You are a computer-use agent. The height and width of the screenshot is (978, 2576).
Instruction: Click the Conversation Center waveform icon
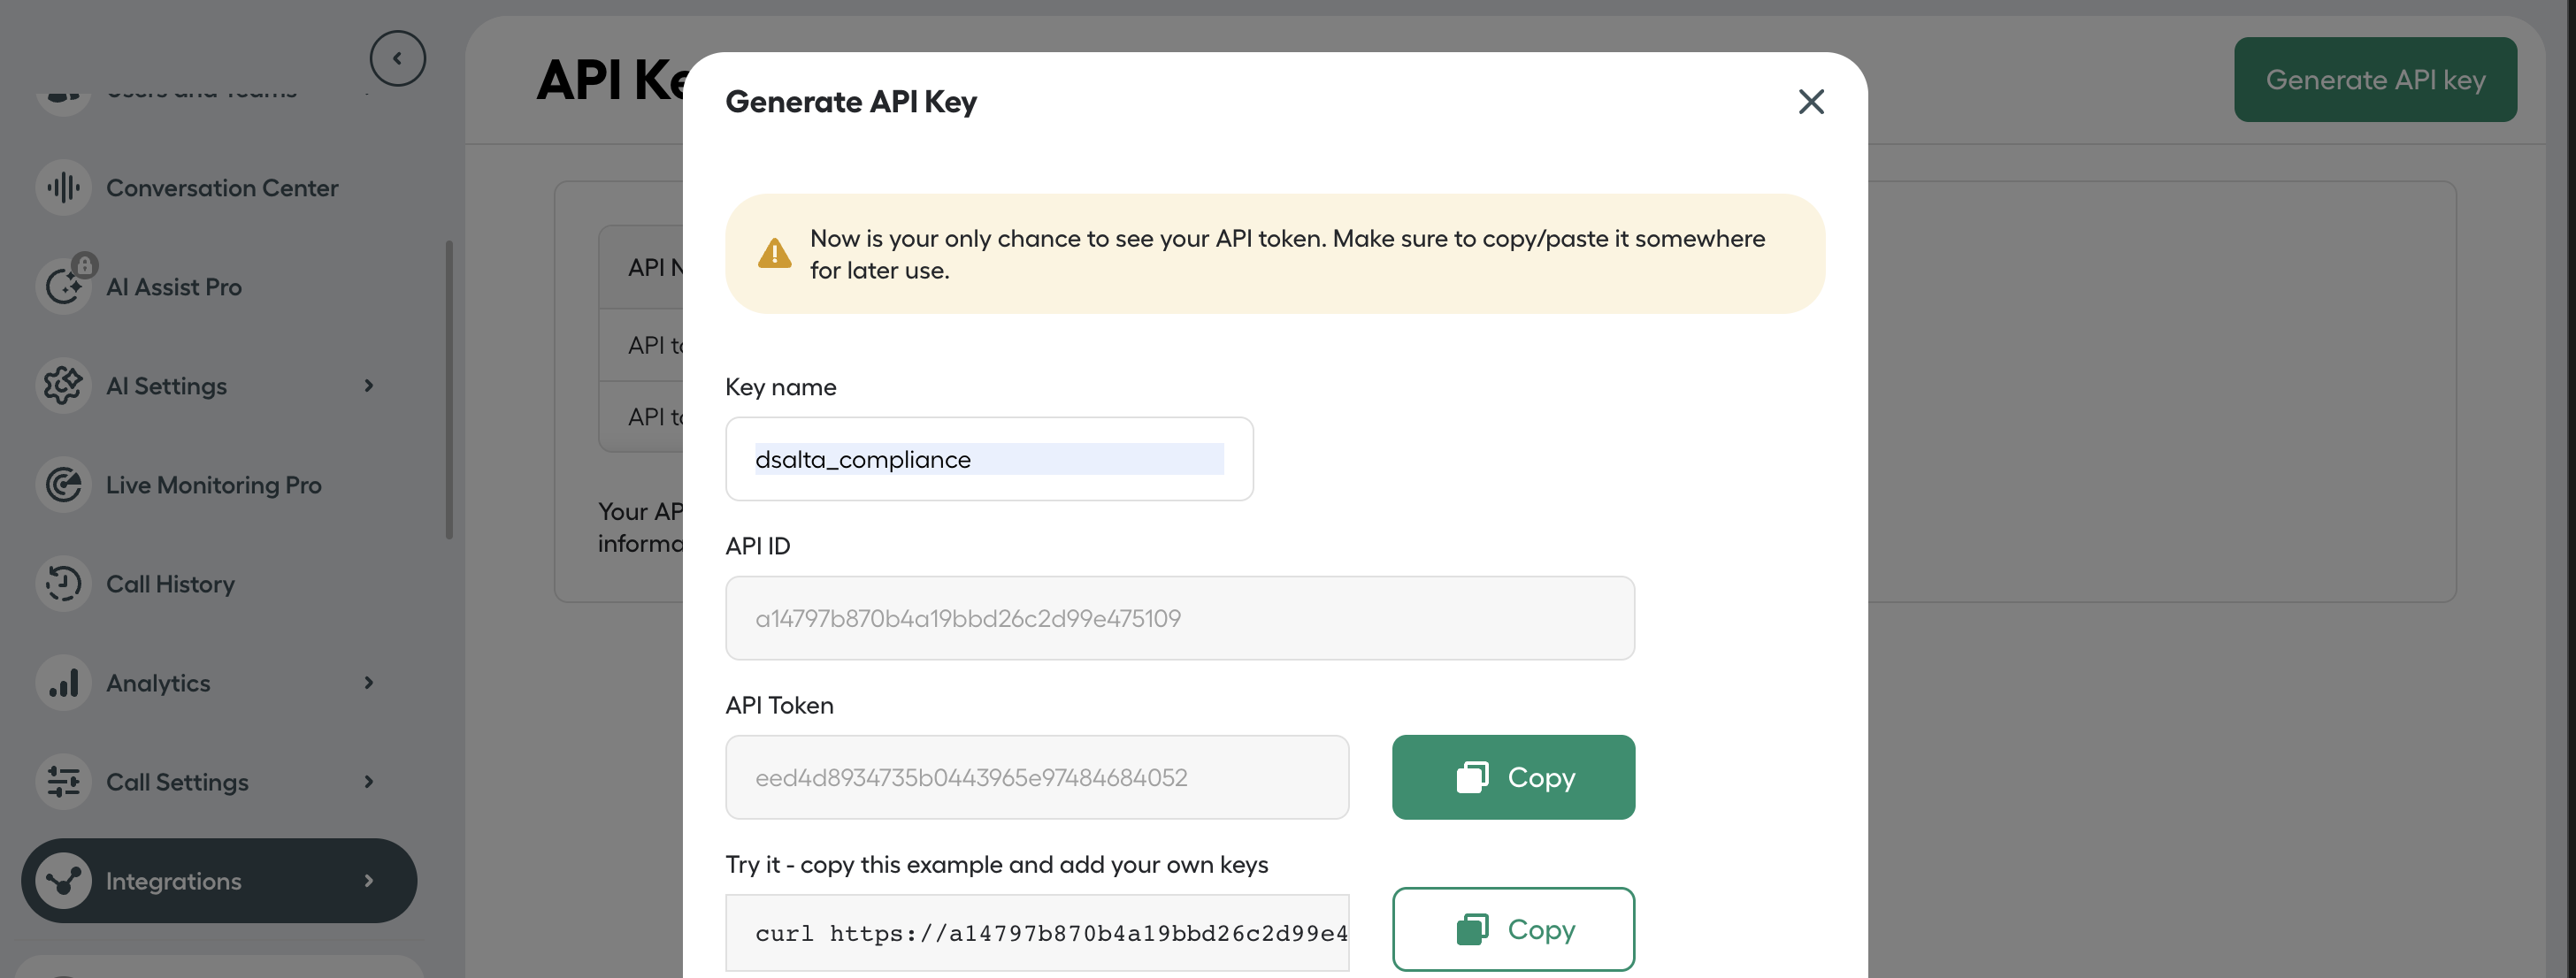click(x=63, y=187)
